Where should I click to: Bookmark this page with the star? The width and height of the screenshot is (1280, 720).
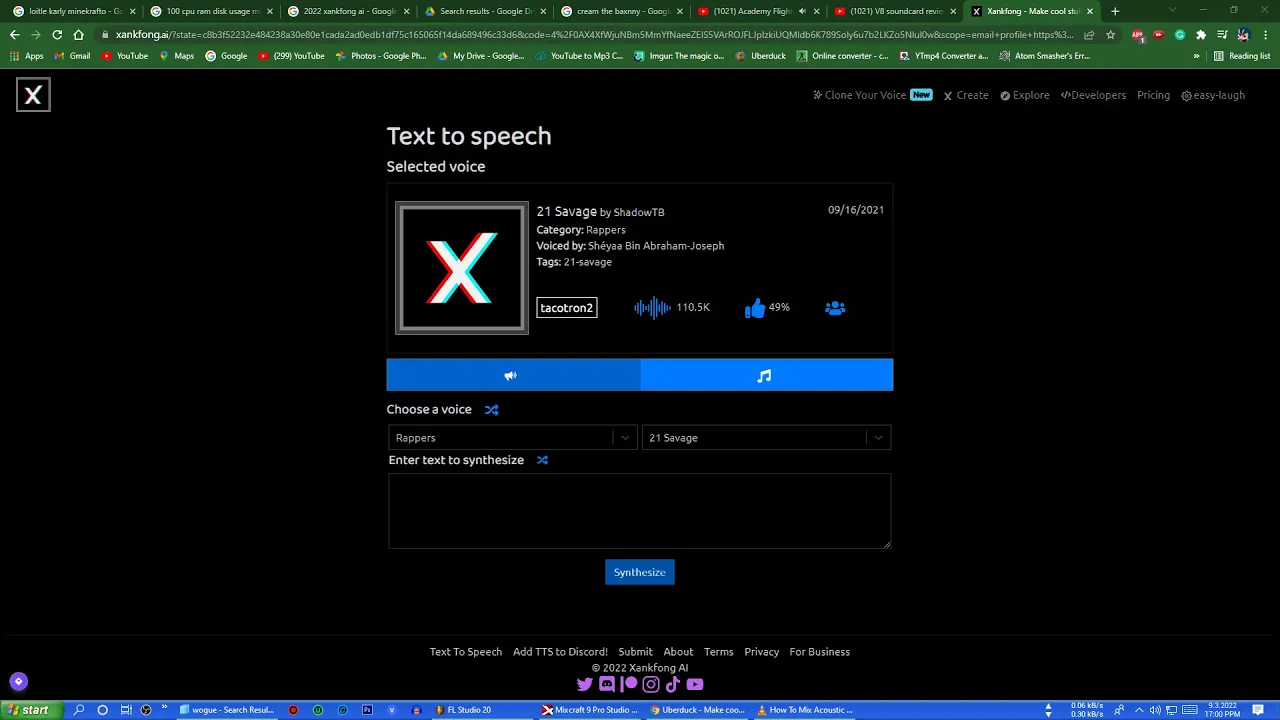point(1110,34)
